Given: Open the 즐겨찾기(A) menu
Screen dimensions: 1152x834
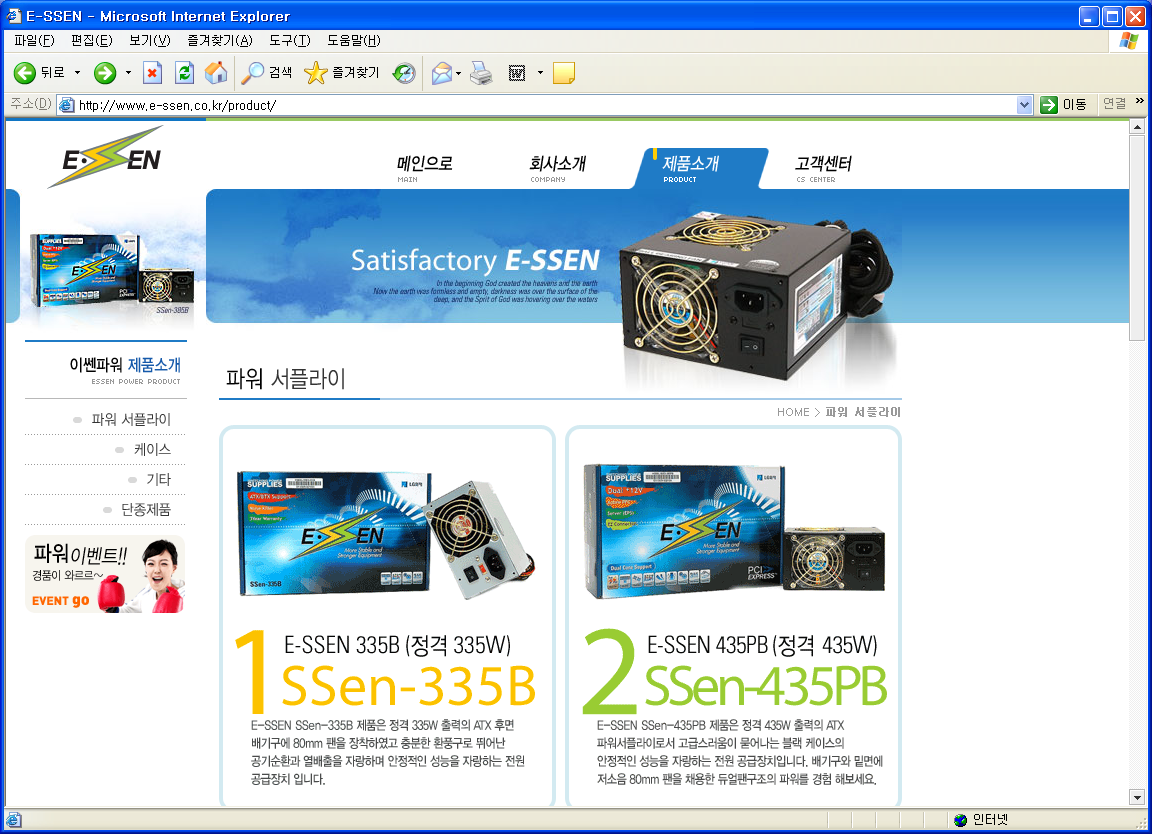Looking at the screenshot, I should (x=220, y=40).
